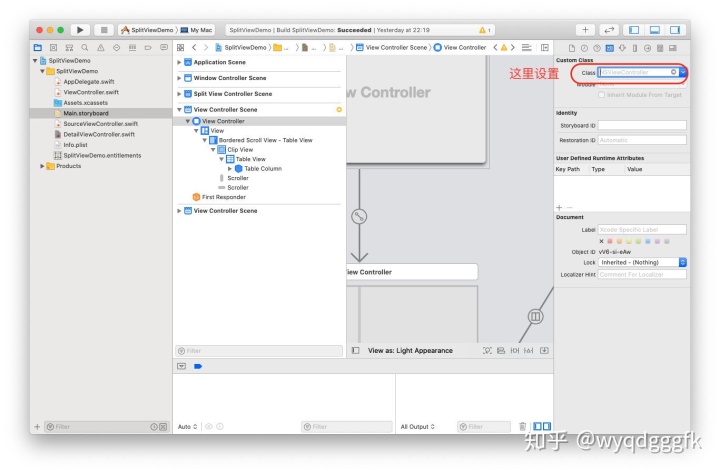The width and height of the screenshot is (720, 473).
Task: Clear the document label color with X
Action: (x=601, y=241)
